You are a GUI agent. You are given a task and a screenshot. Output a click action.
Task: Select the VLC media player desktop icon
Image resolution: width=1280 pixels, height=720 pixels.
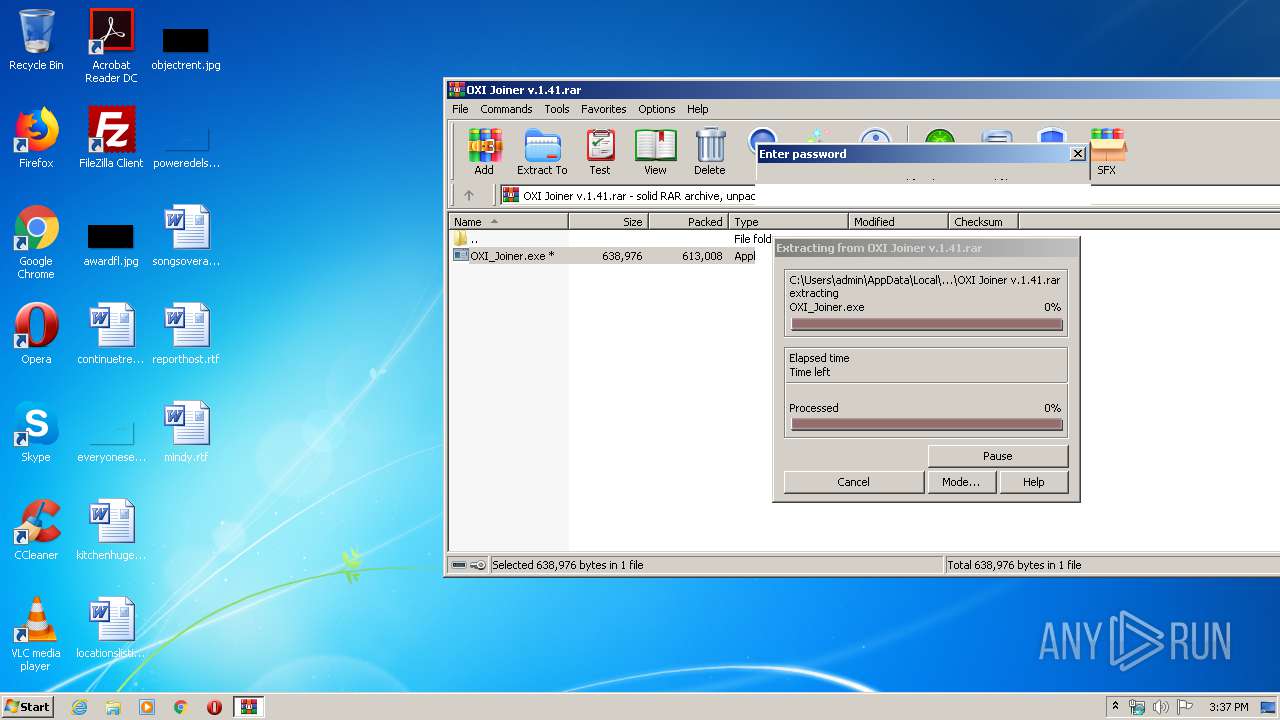36,634
